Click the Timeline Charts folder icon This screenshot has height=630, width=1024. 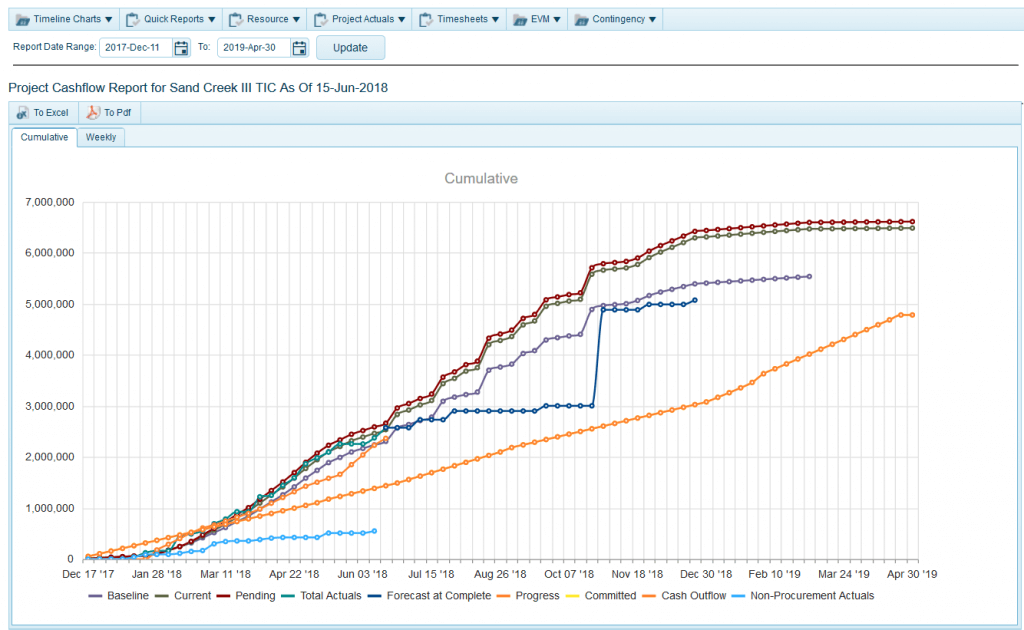pos(24,18)
